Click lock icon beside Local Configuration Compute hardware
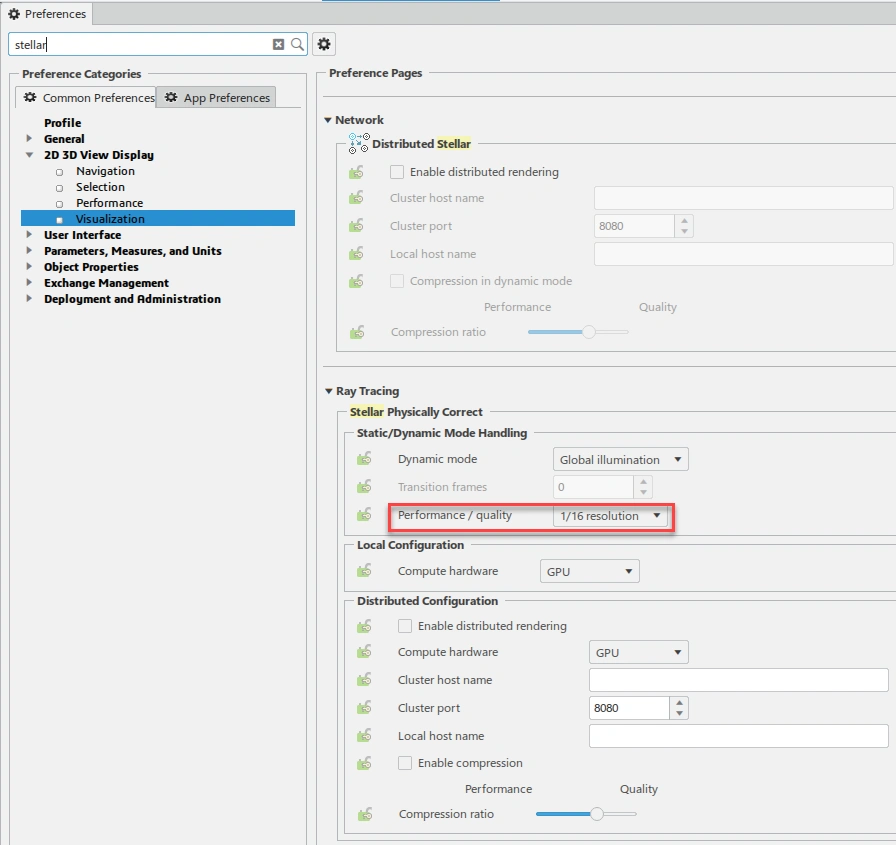 click(x=365, y=571)
